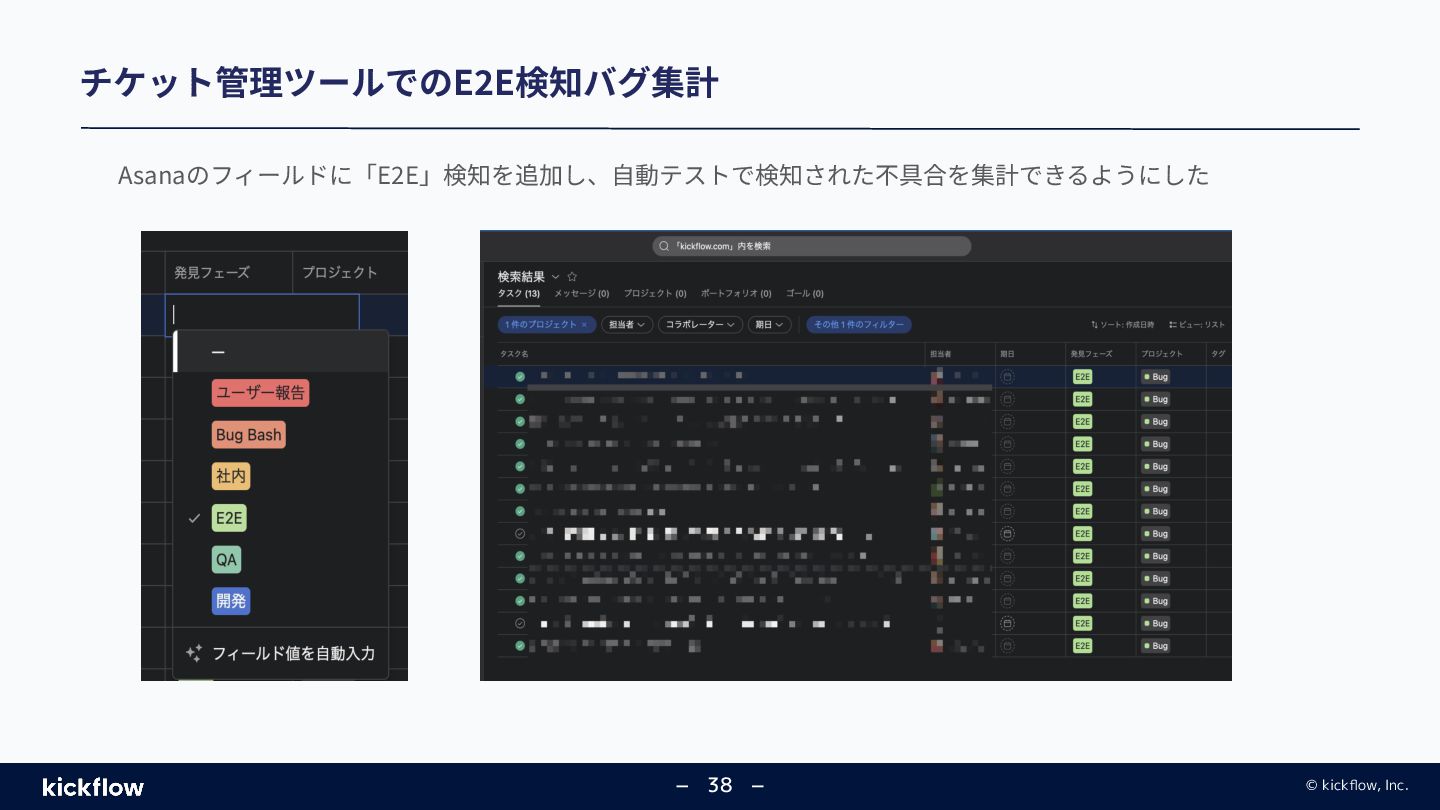This screenshot has height=810, width=1440.
Task: Click the 'その他 1 件のフィルター' chip
Action: (859, 325)
